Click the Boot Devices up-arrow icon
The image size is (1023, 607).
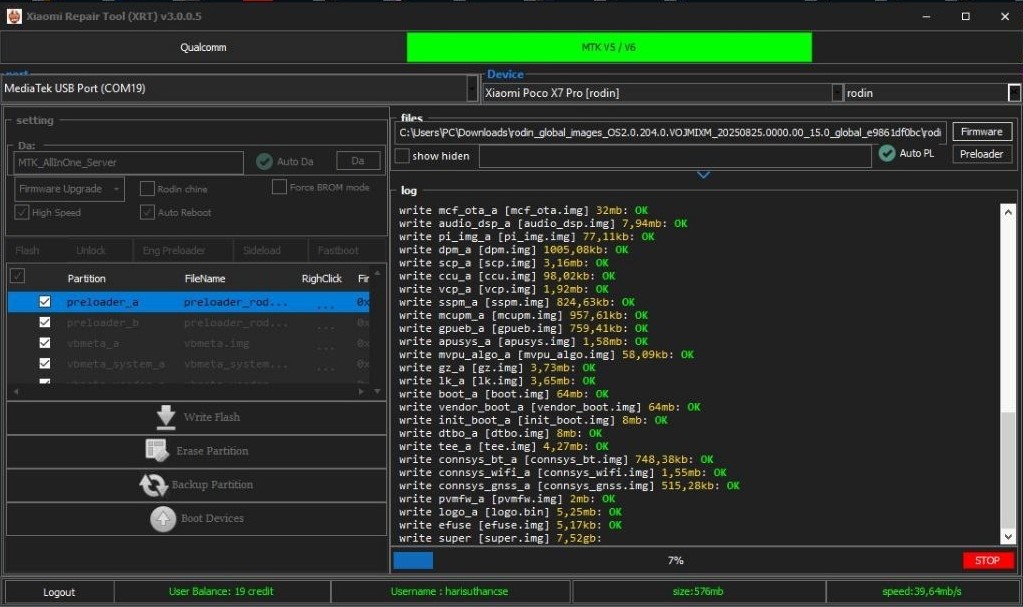pyautogui.click(x=162, y=519)
